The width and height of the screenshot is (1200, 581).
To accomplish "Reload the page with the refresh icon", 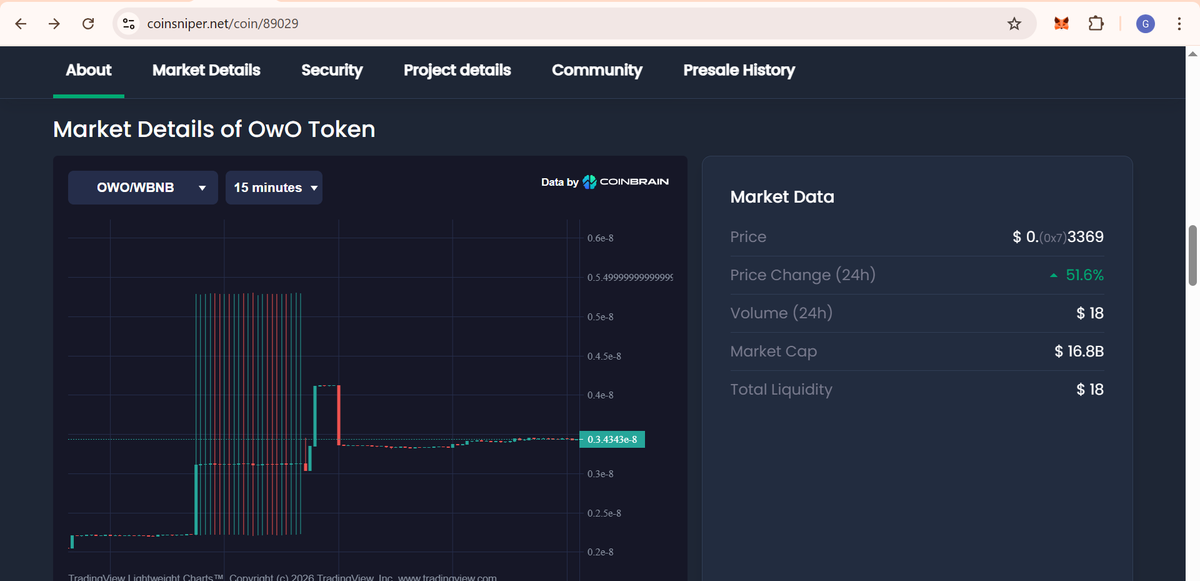I will pyautogui.click(x=88, y=23).
